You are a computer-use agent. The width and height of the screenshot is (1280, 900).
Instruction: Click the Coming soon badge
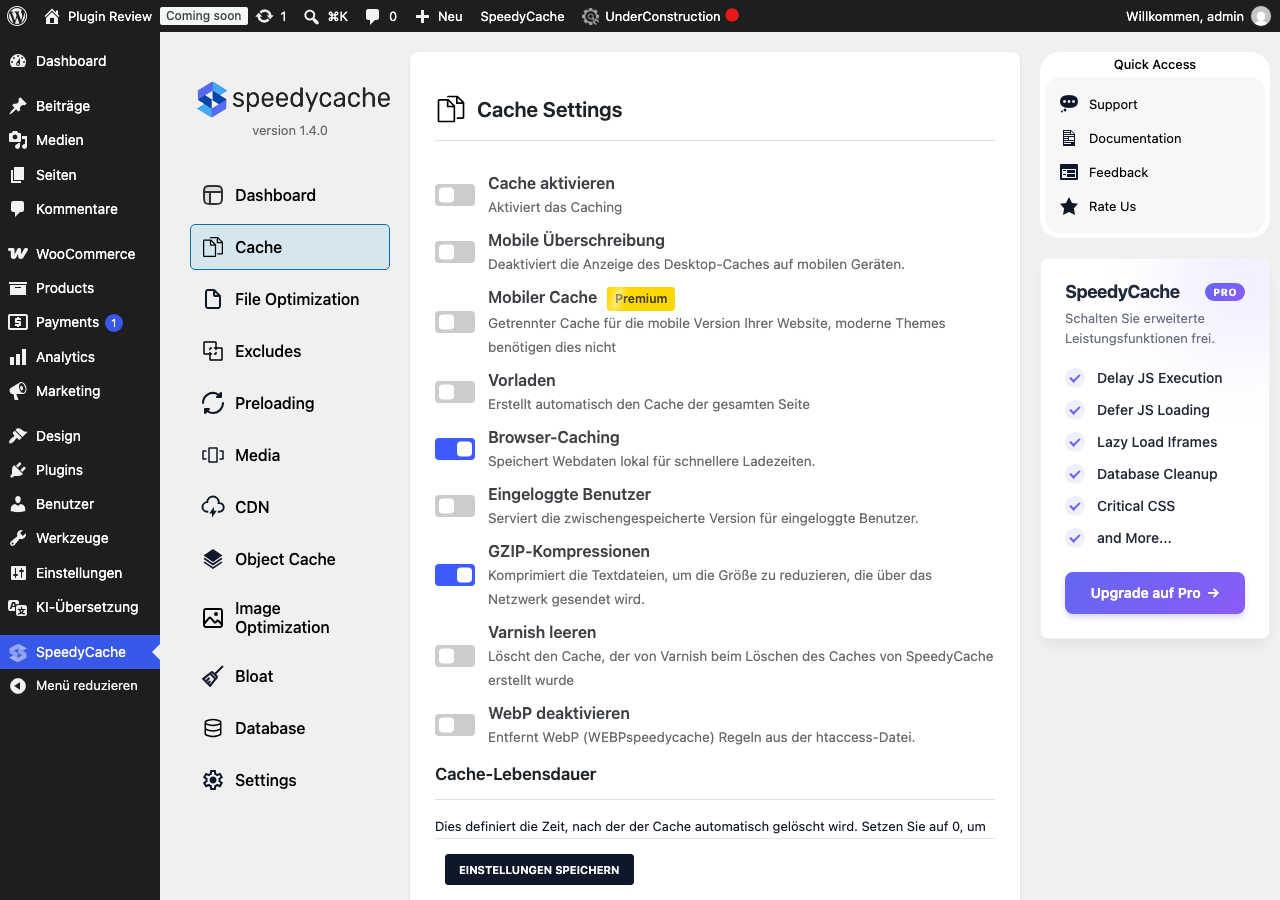click(204, 16)
